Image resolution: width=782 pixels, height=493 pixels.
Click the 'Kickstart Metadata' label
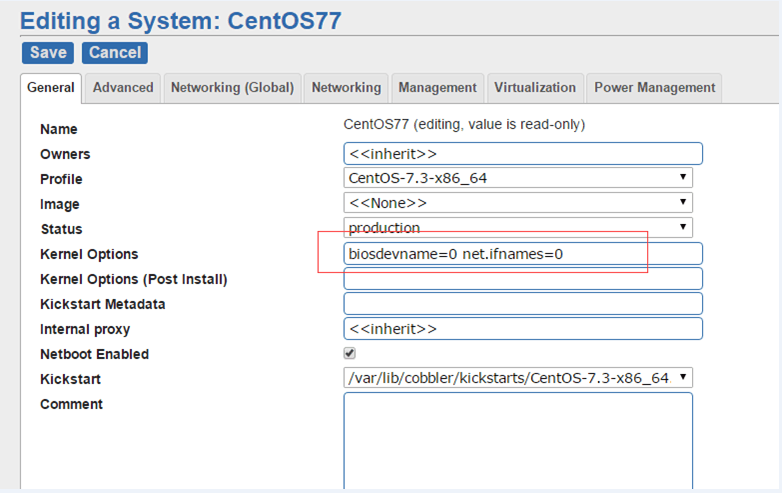click(102, 304)
